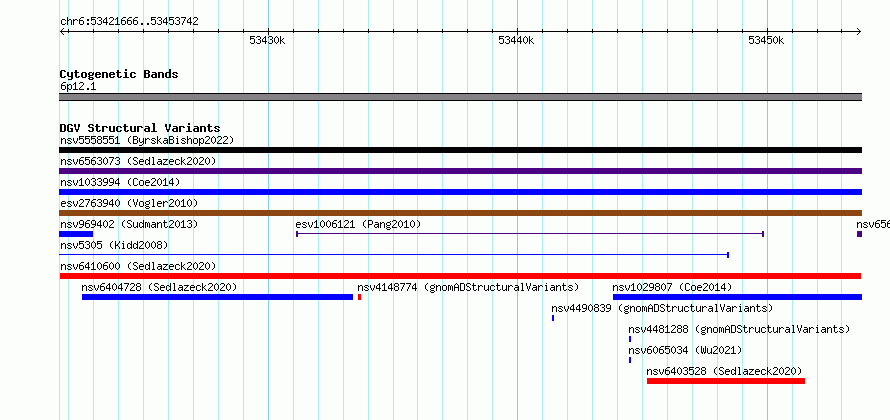
Task: Click the esv2763940 brown variant bar
Action: [x=460, y=213]
